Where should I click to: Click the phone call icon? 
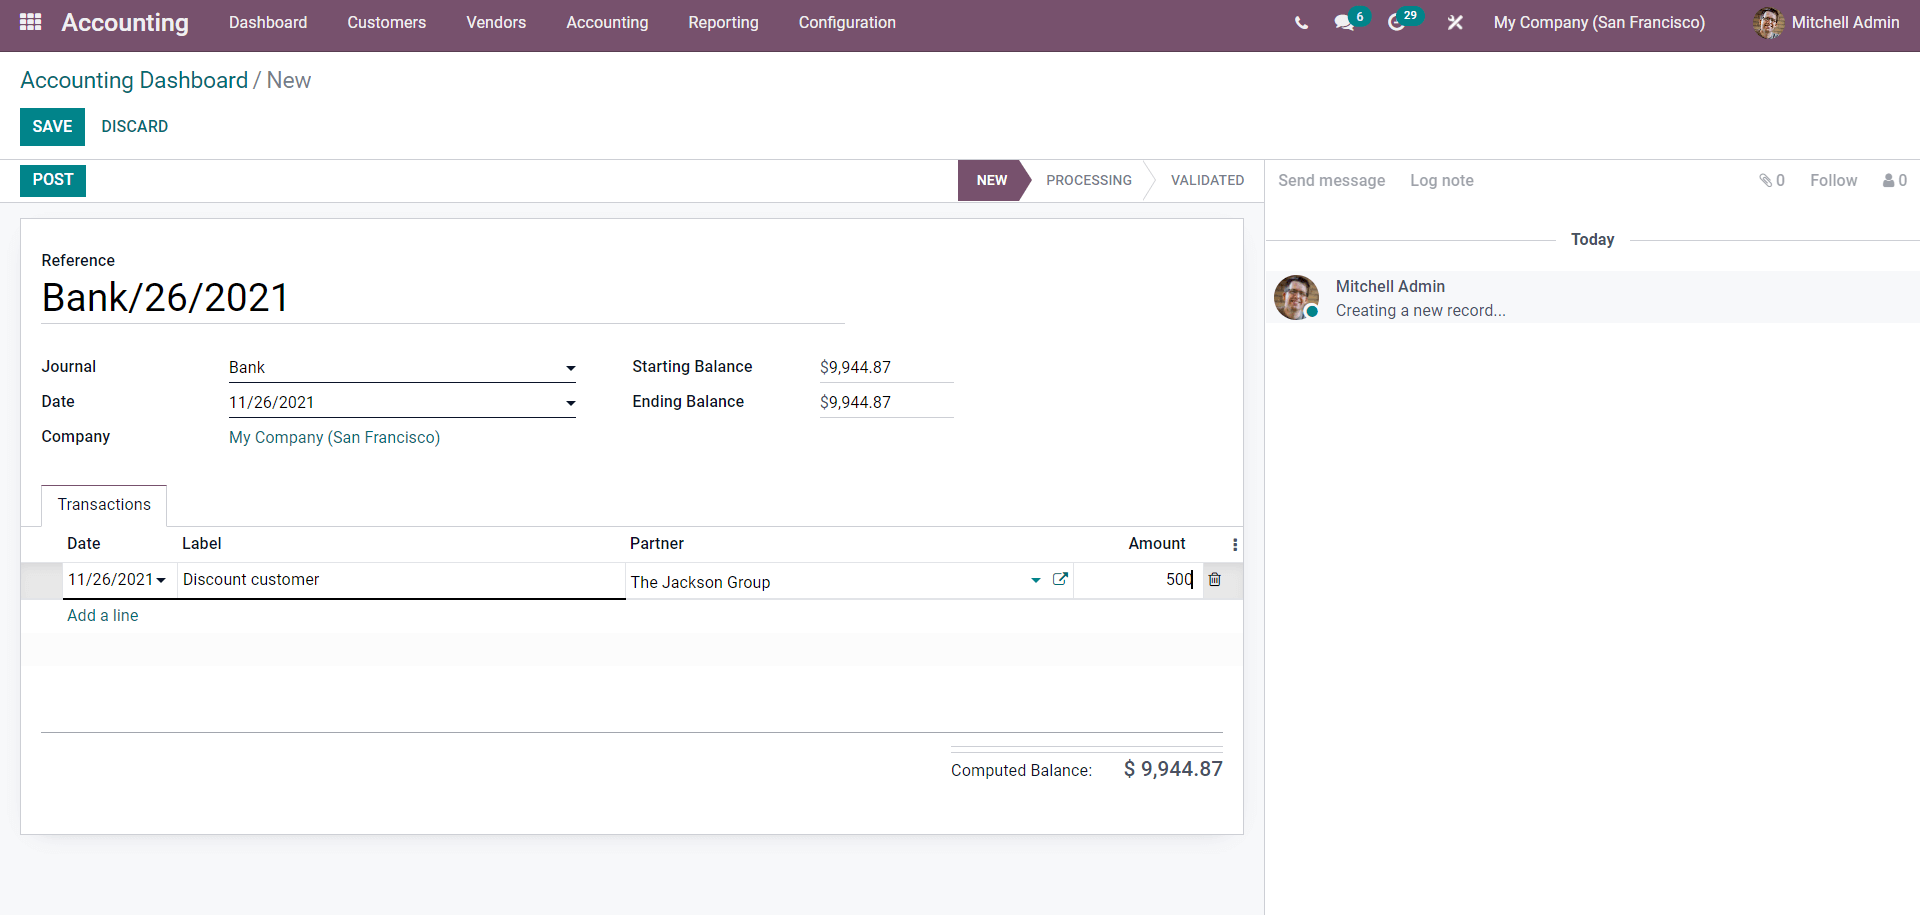pyautogui.click(x=1301, y=22)
